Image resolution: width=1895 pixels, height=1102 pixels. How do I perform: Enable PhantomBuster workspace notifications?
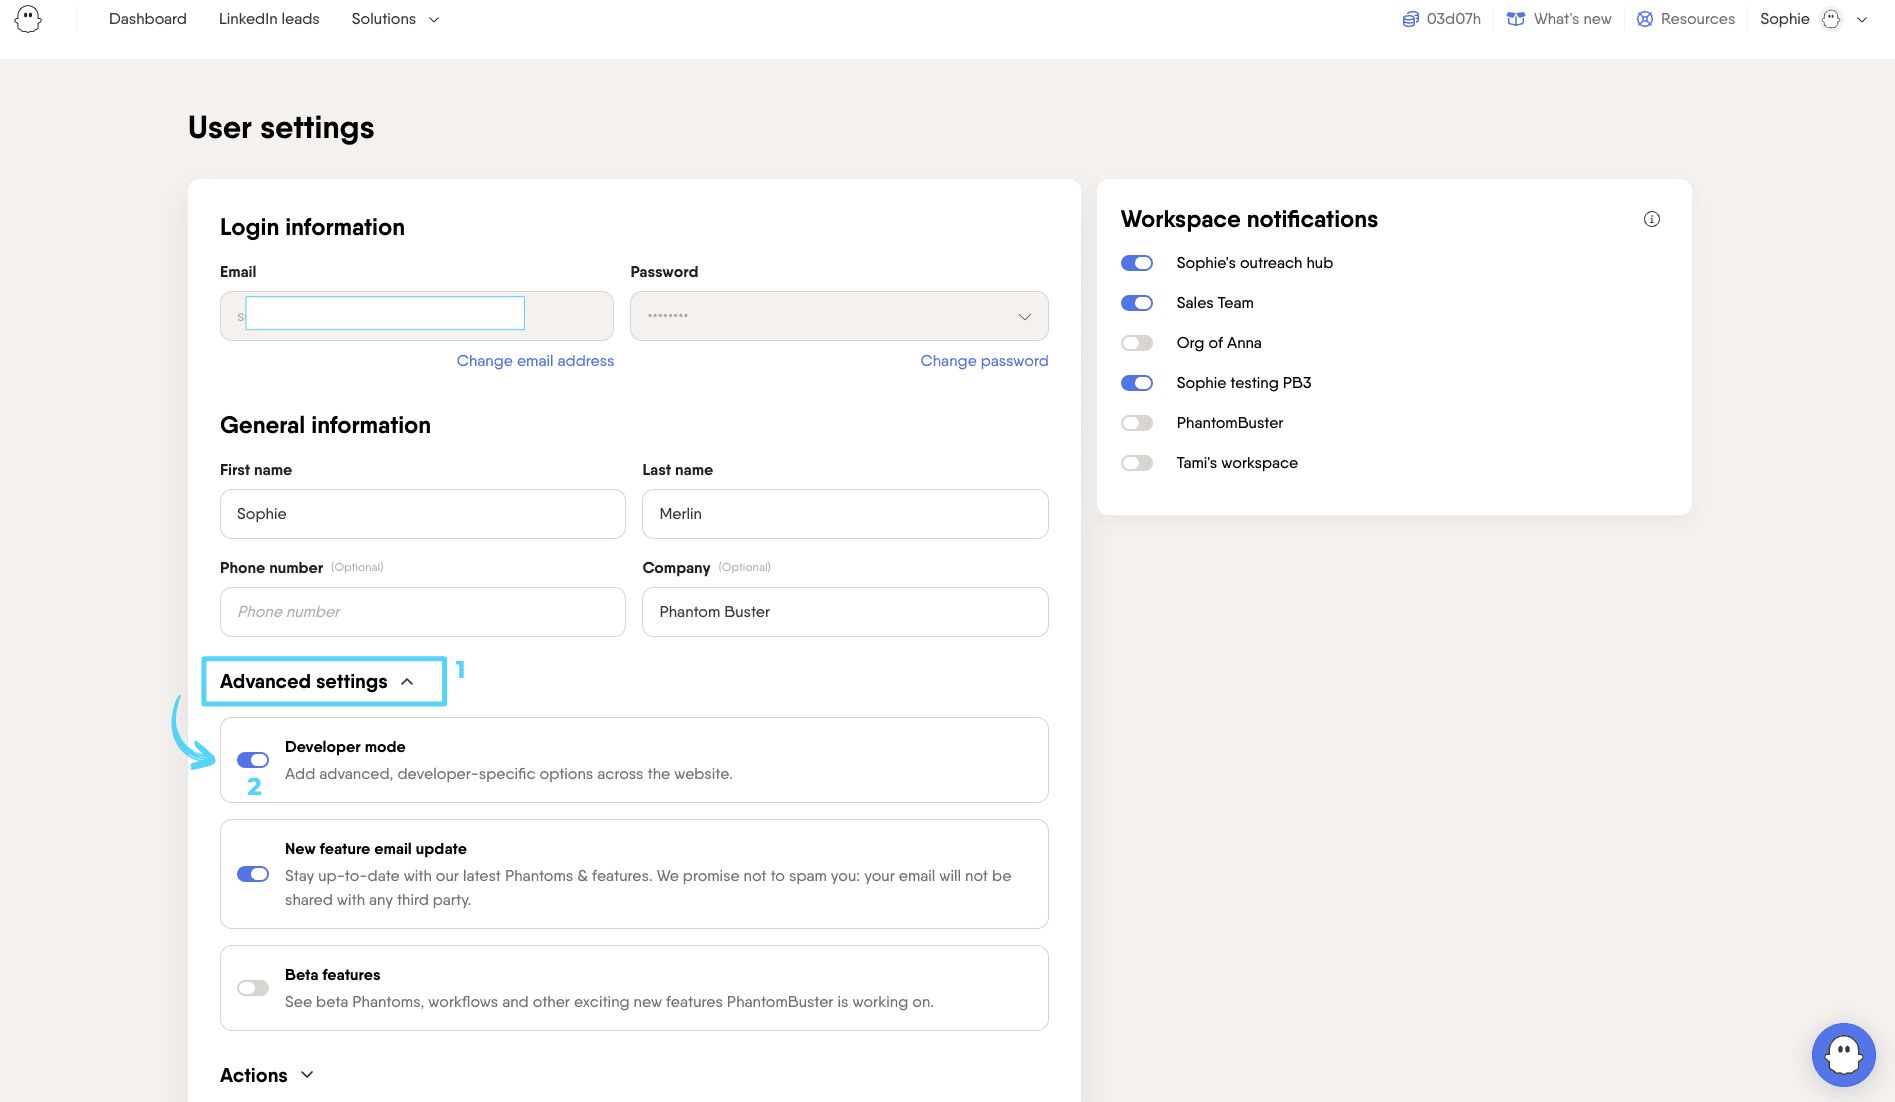(x=1137, y=423)
